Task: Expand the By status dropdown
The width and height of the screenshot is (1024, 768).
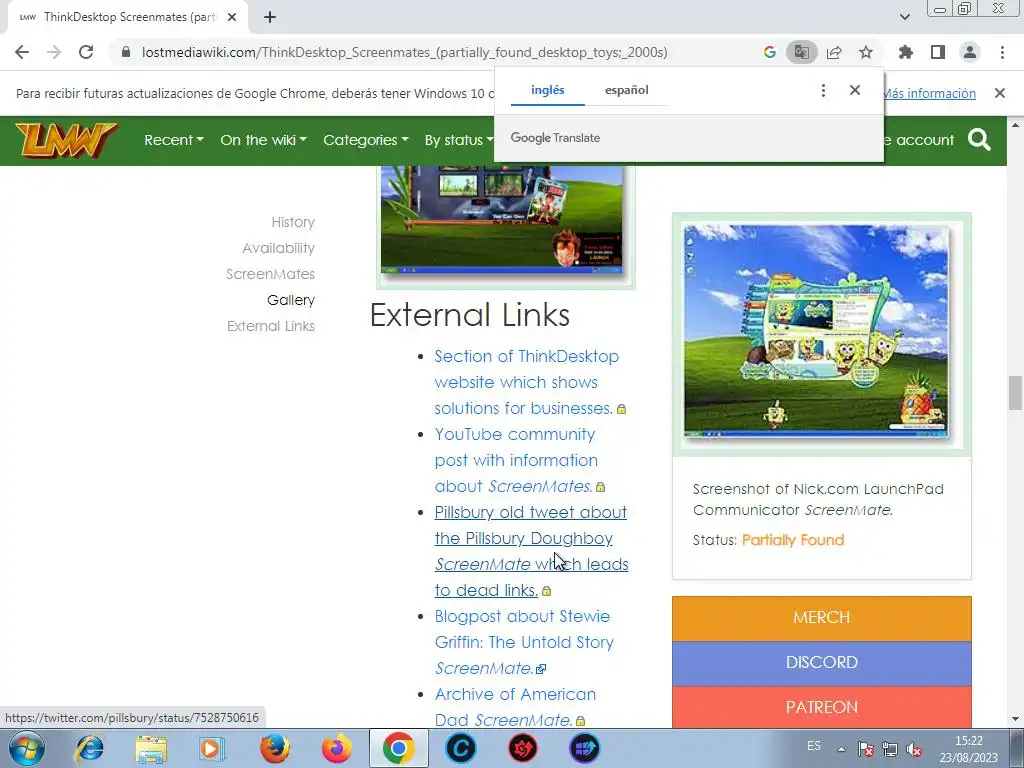Action: point(458,140)
